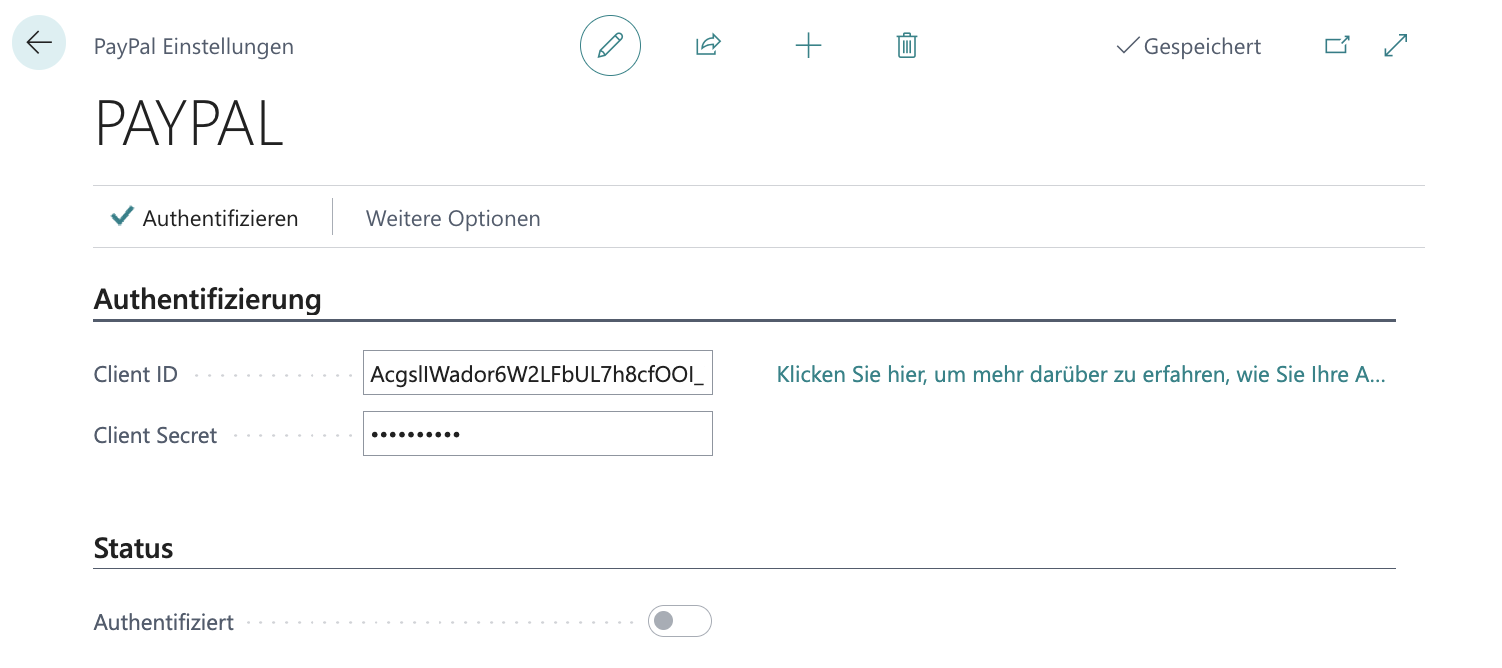Image resolution: width=1502 pixels, height=668 pixels.
Task: Click the PayPal Einstellungen page caption
Action: coord(193,46)
